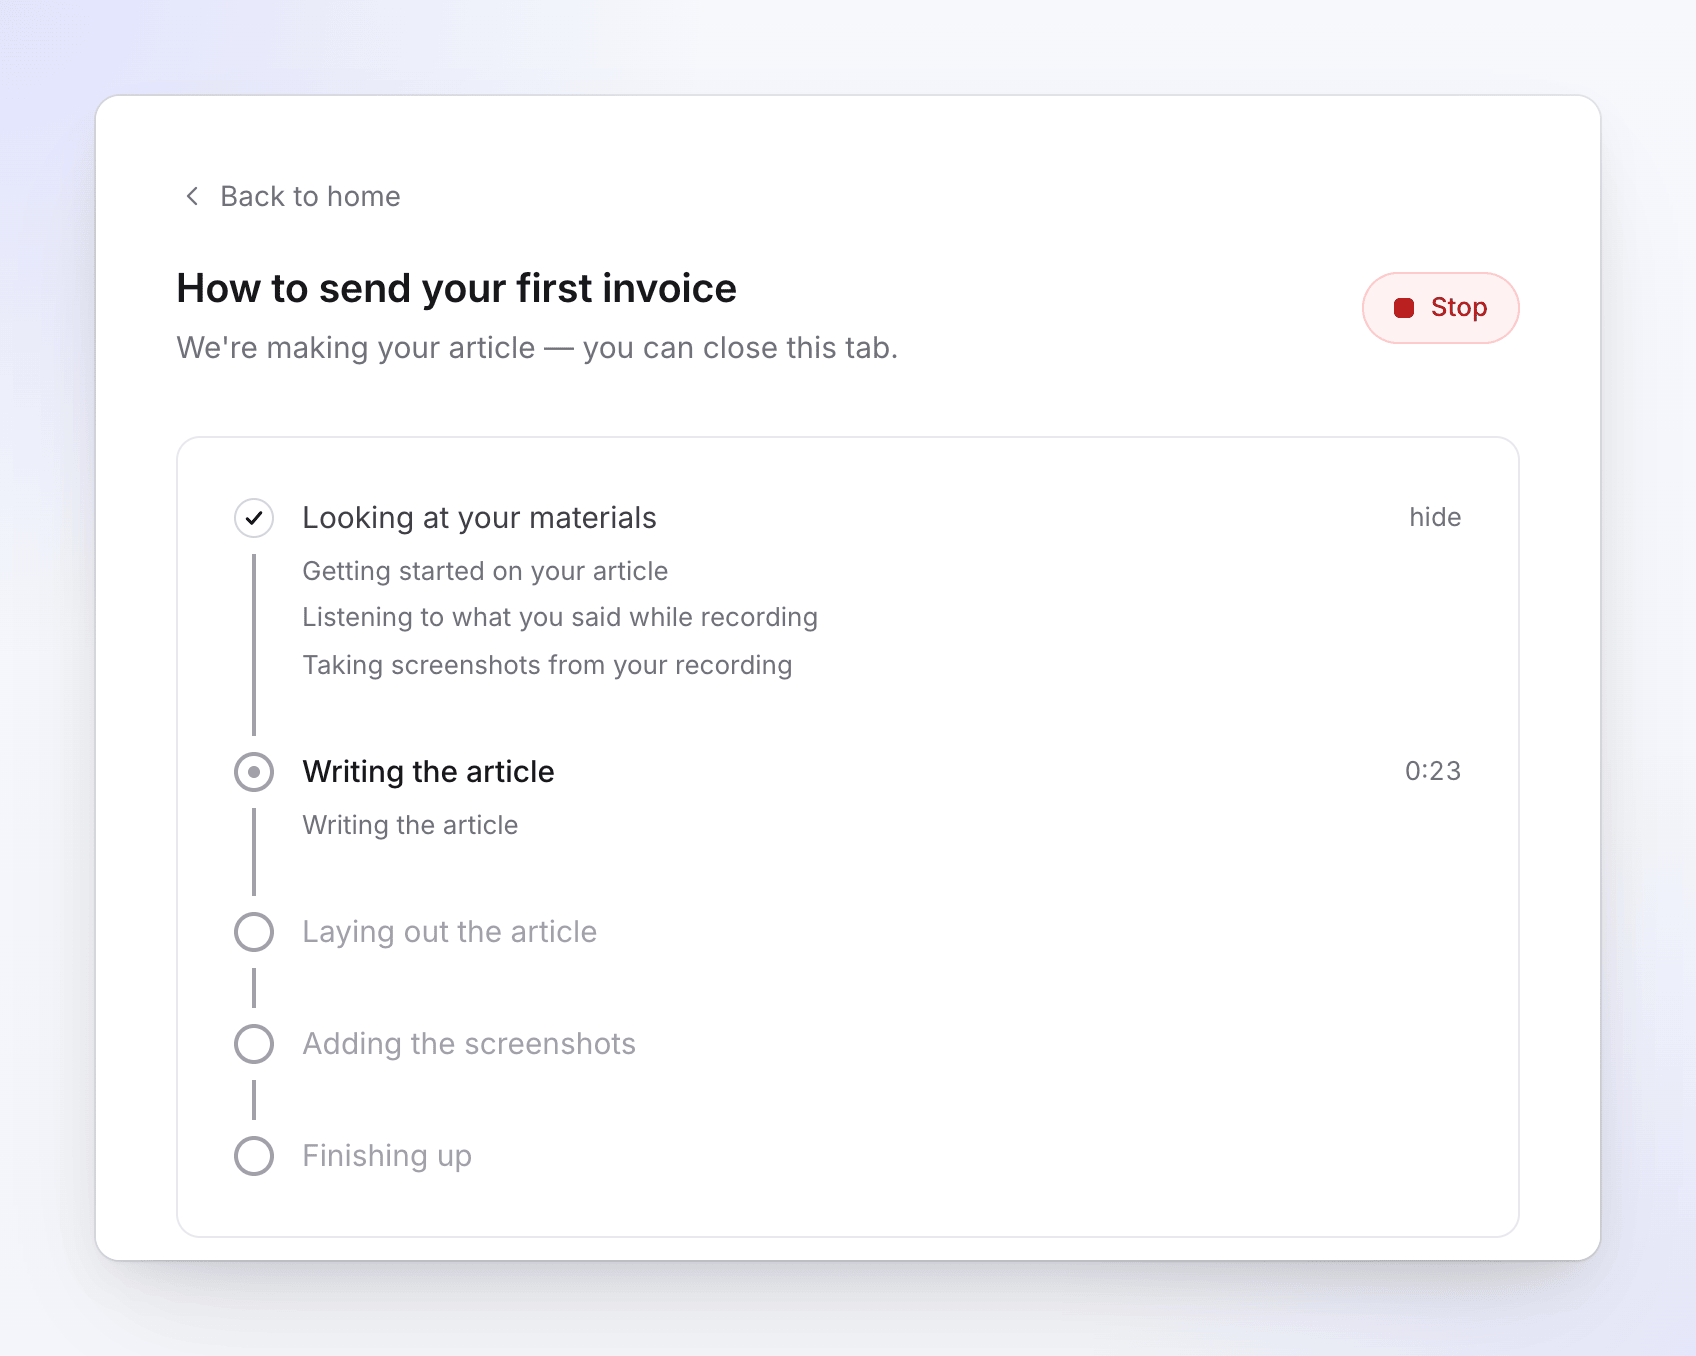Select the Adding the screenshots step
1696x1356 pixels.
coord(469,1044)
